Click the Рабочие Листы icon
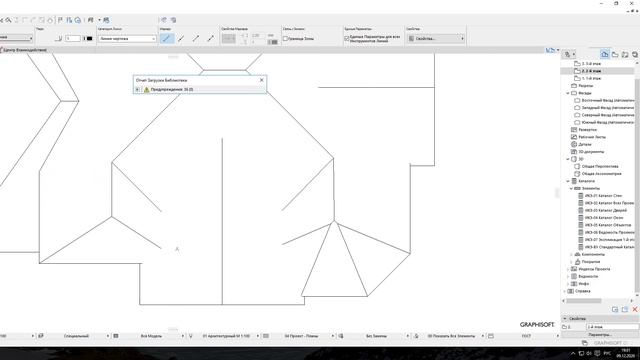This screenshot has height=360, width=640. click(574, 137)
